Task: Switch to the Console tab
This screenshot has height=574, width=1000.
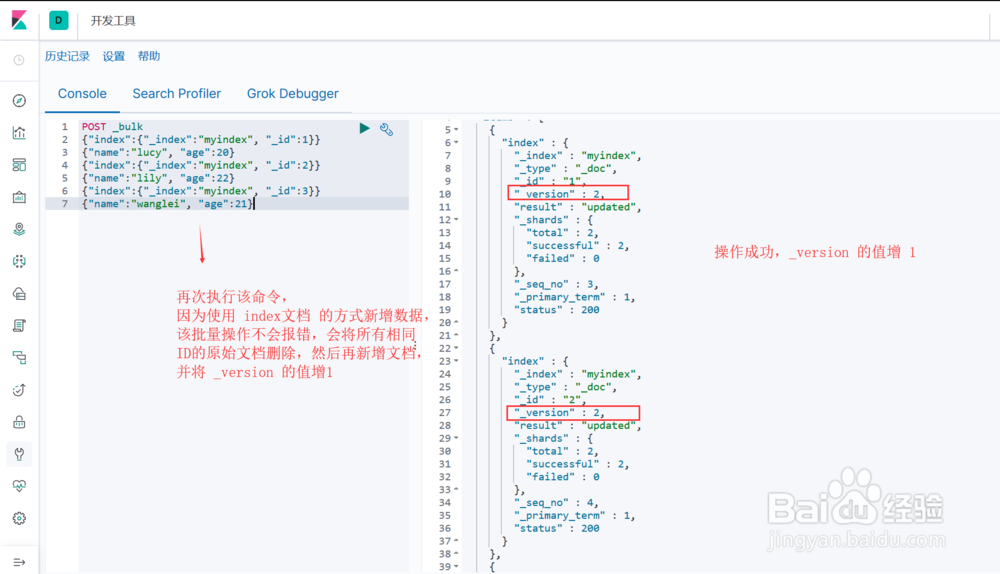Action: pyautogui.click(x=82, y=94)
